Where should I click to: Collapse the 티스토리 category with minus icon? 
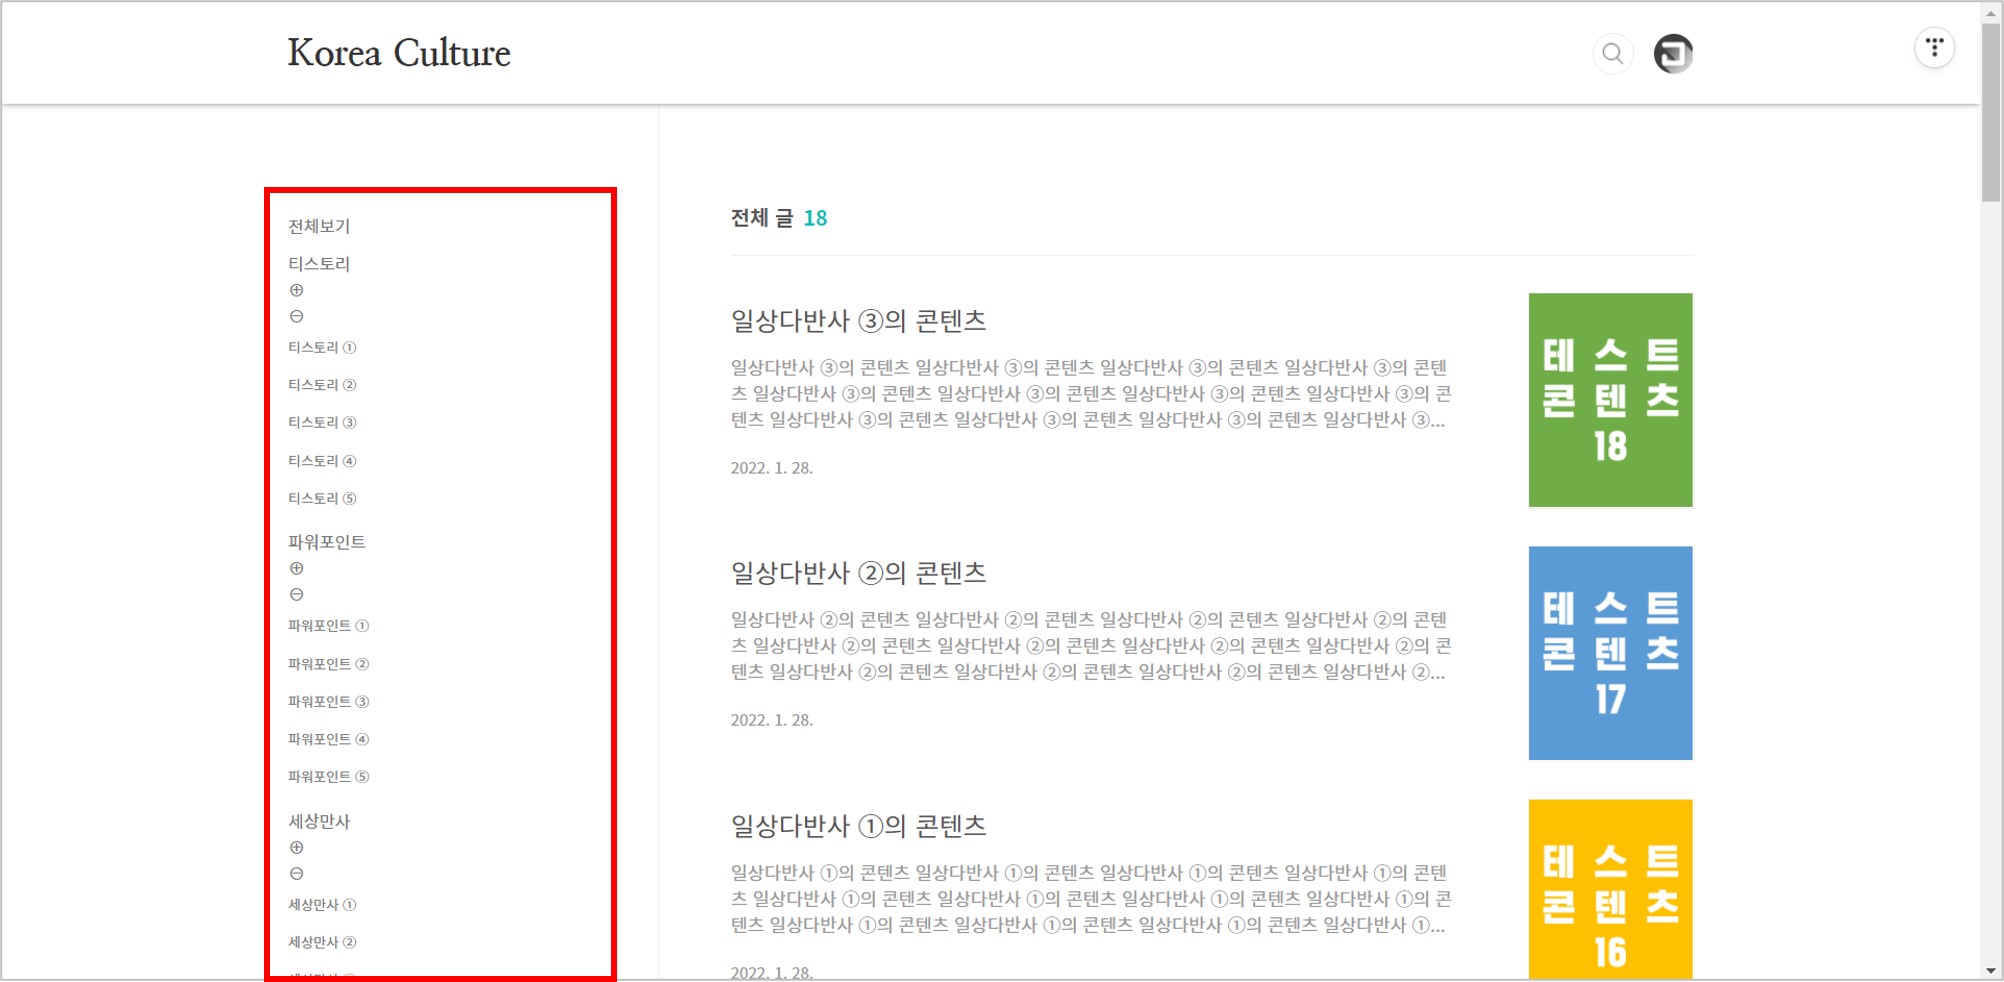(x=297, y=316)
